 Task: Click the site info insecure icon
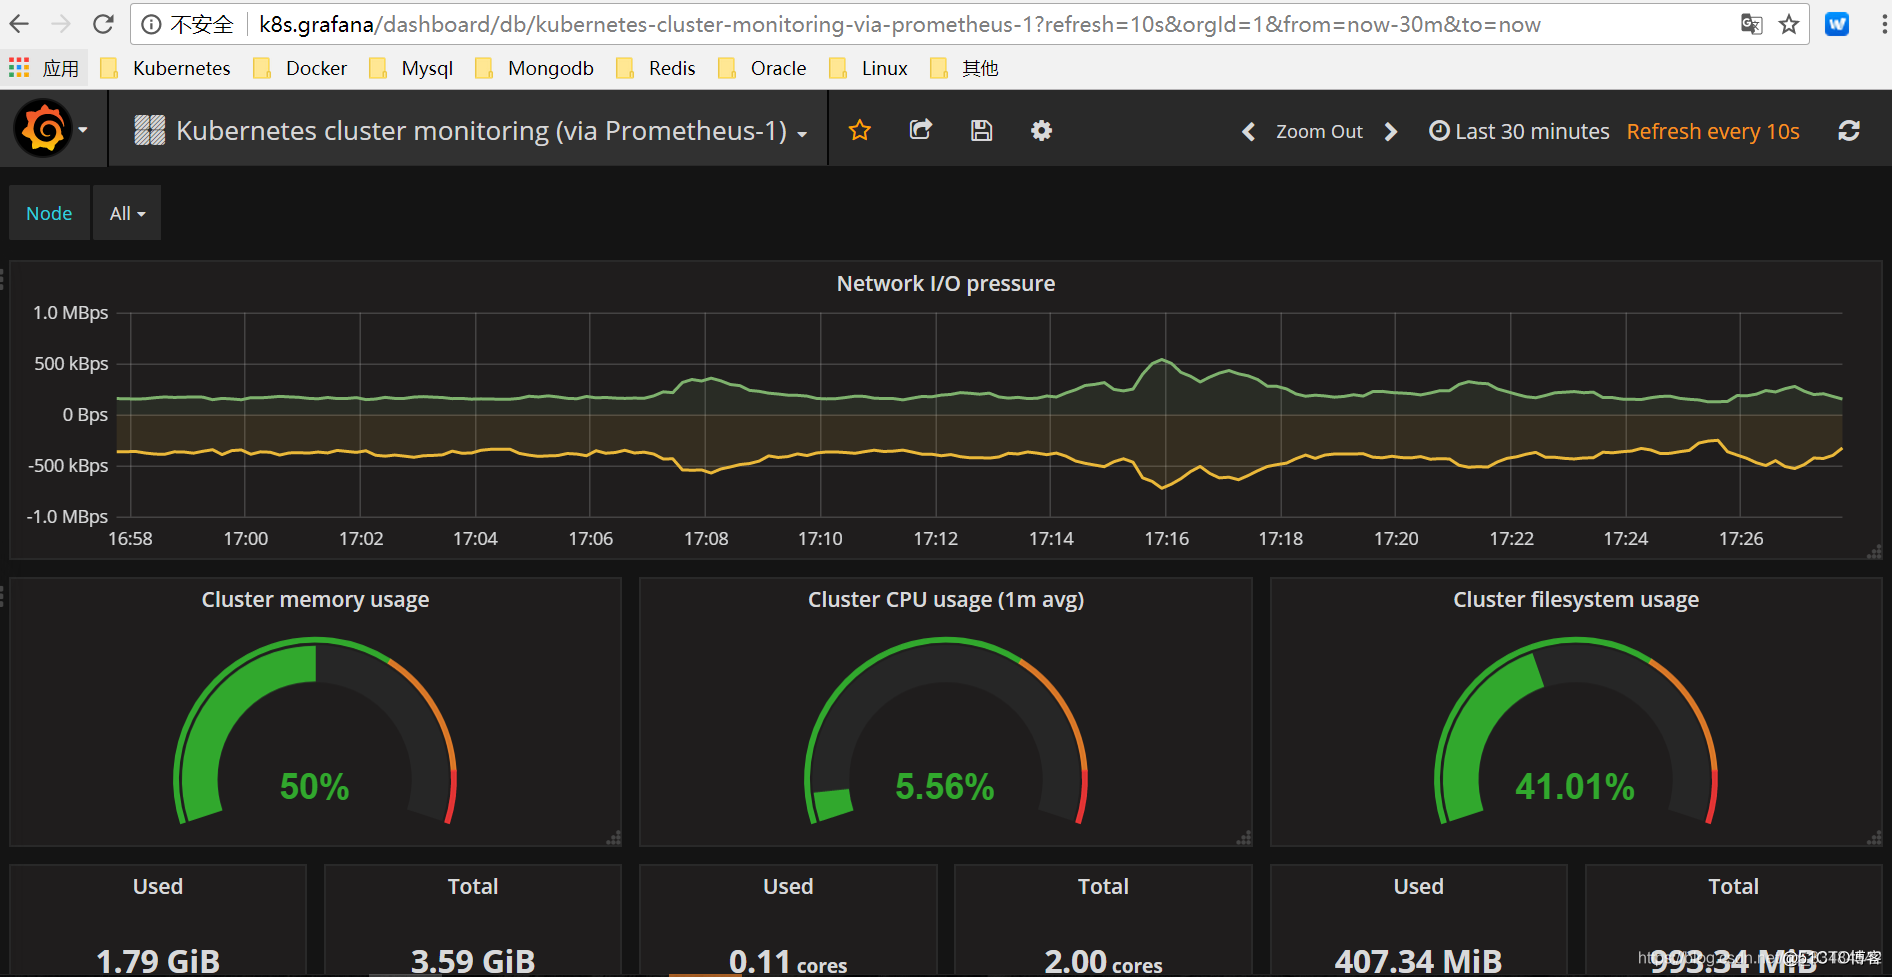(x=151, y=24)
